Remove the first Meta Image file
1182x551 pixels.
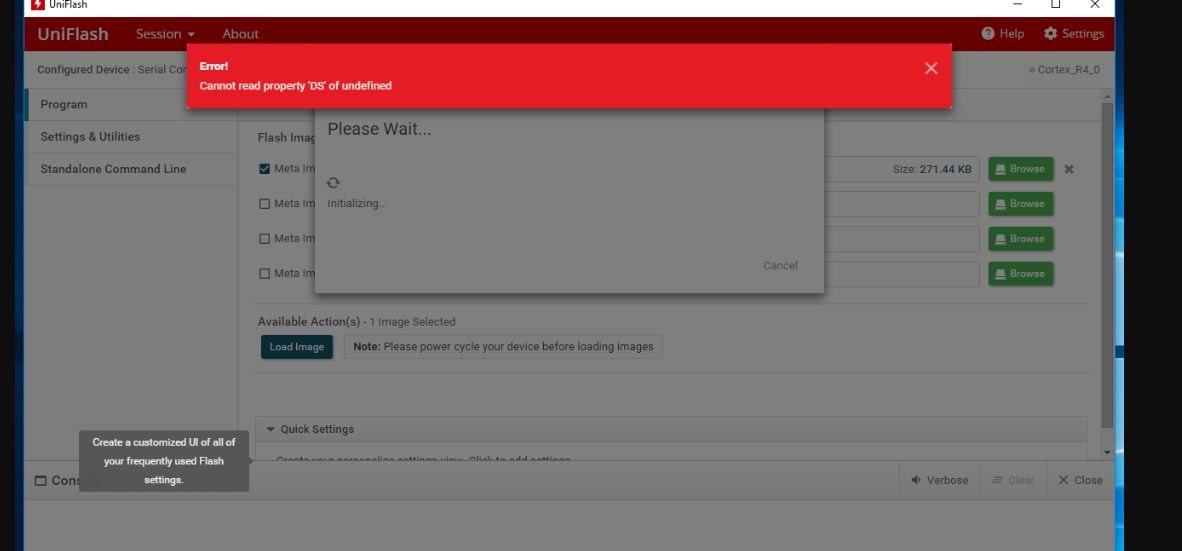(1069, 169)
